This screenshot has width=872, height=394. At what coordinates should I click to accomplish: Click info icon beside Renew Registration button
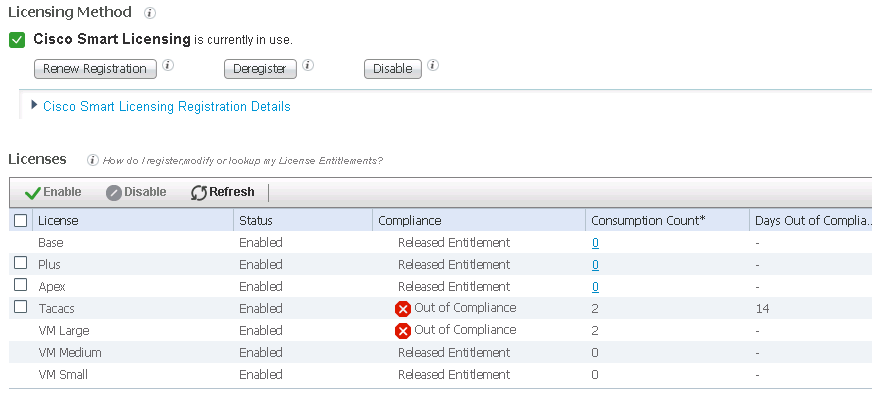pyautogui.click(x=168, y=65)
